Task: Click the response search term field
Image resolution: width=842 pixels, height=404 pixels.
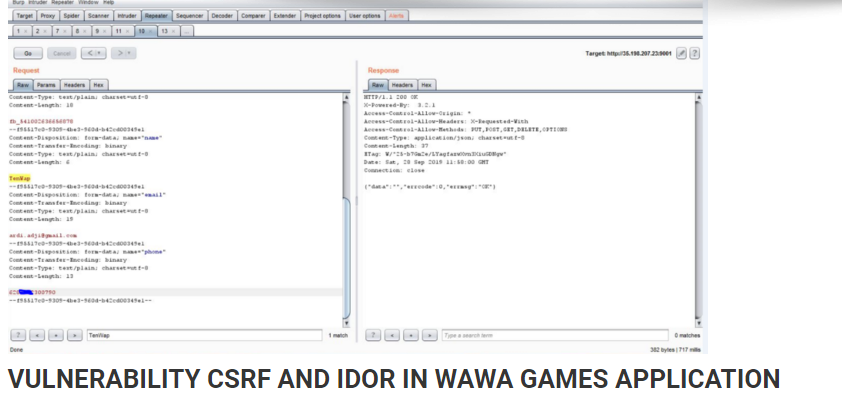Action: pyautogui.click(x=555, y=335)
